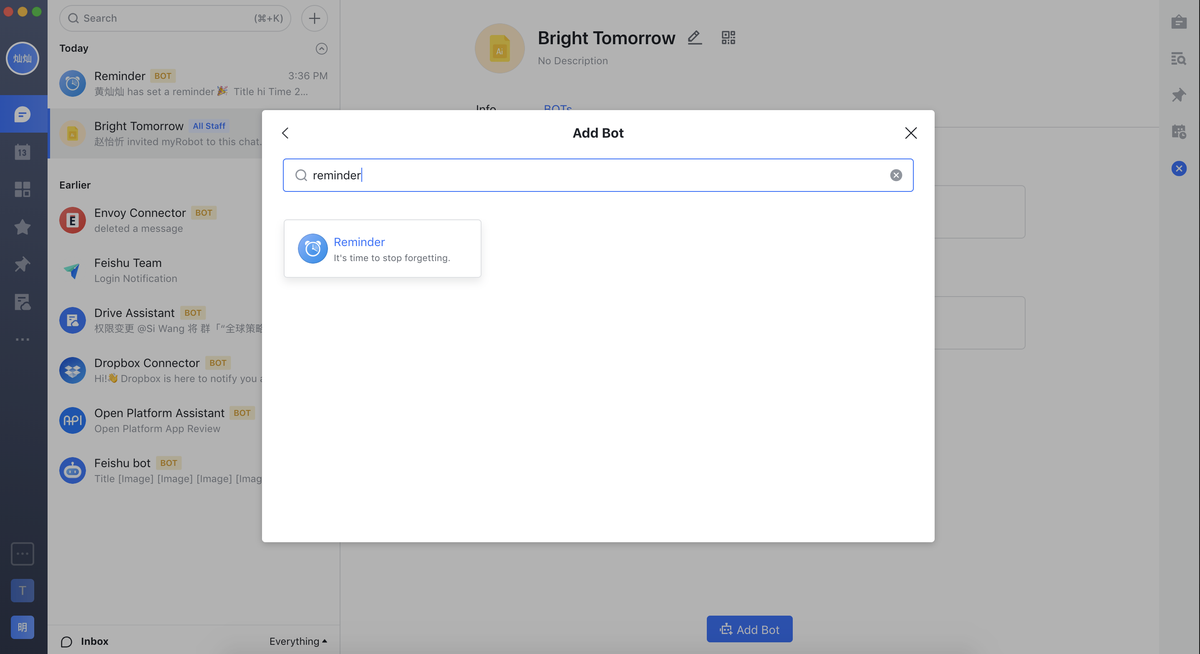Open pinned messages in right sidebar
This screenshot has height=654, width=1200.
[x=1179, y=95]
